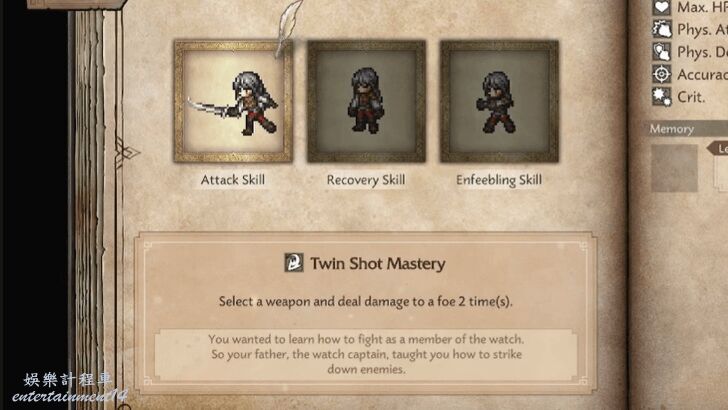Click the Max. HP heart icon
This screenshot has height=410, width=728.
tap(662, 7)
